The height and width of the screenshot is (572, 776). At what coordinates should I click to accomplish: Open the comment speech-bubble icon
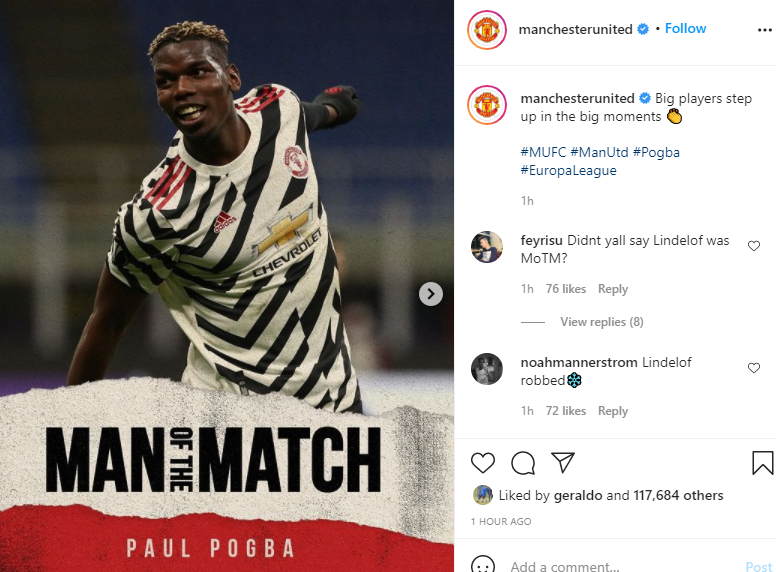point(523,463)
